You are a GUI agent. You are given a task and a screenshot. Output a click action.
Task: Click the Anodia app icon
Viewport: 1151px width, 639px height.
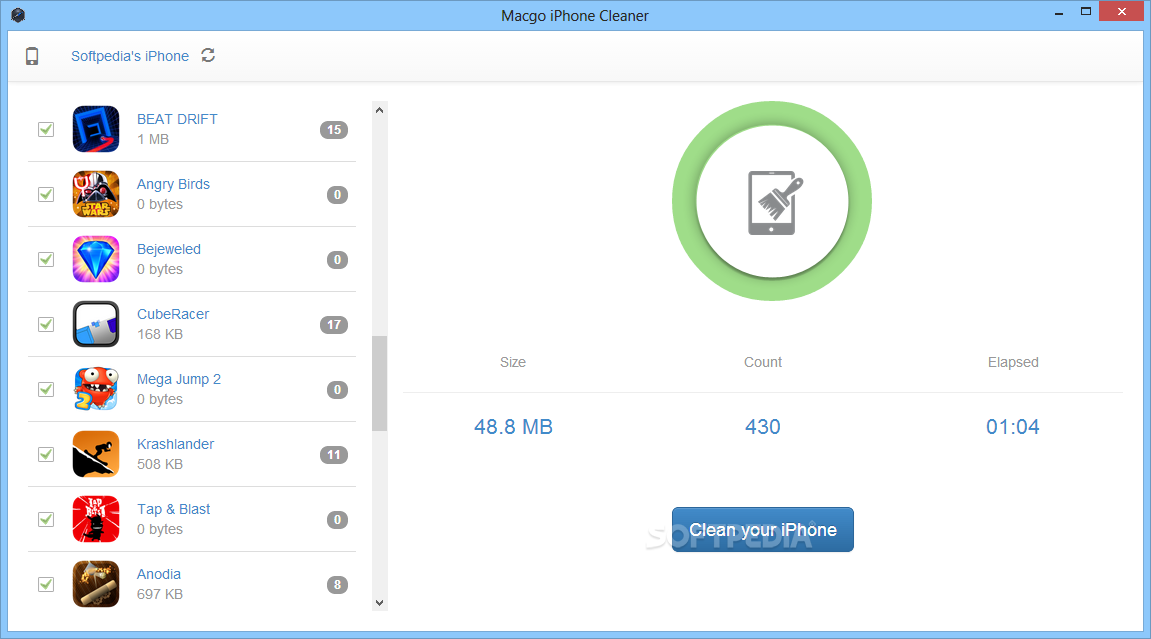[x=95, y=584]
